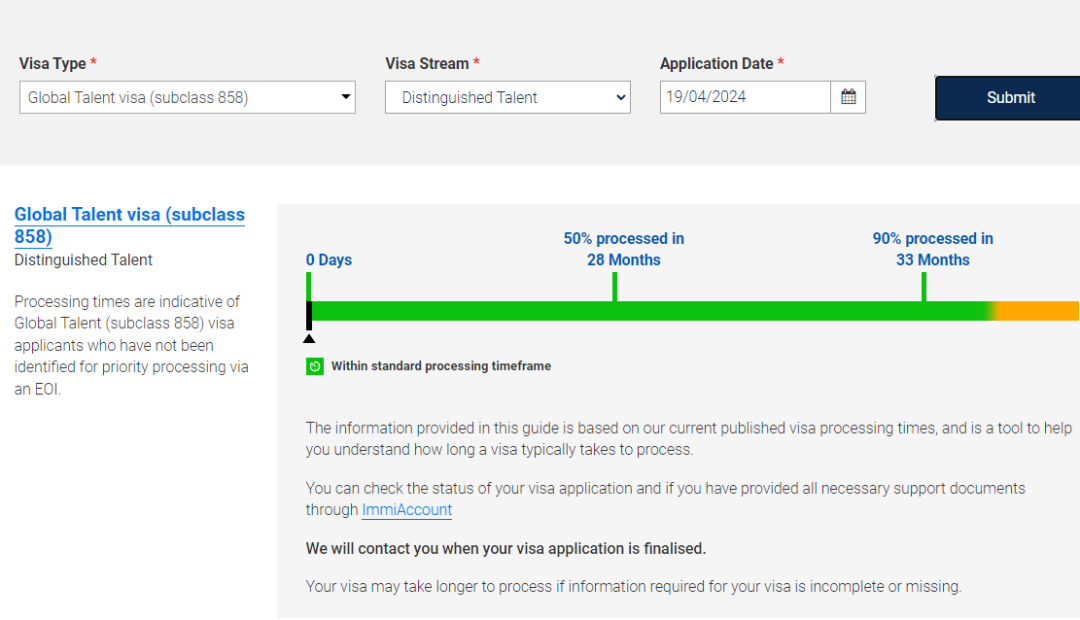Select the 50% processed in 28 Months label

(624, 249)
